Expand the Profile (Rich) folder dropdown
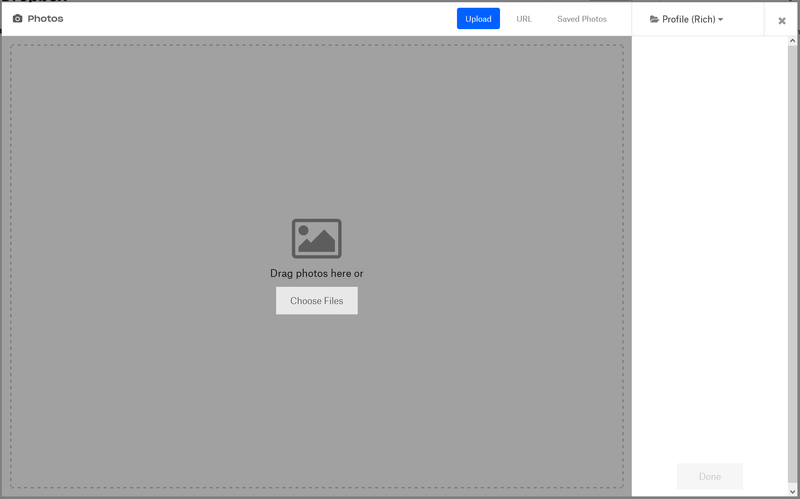This screenshot has width=800, height=499. pyautogui.click(x=686, y=19)
